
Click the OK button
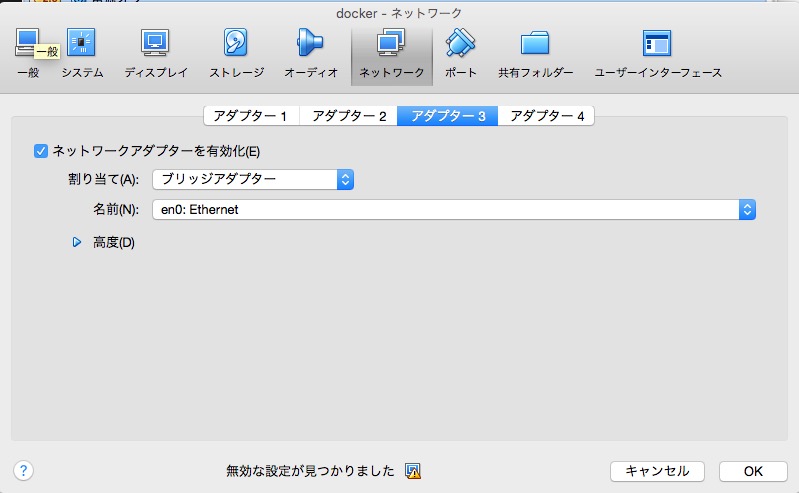[x=753, y=471]
